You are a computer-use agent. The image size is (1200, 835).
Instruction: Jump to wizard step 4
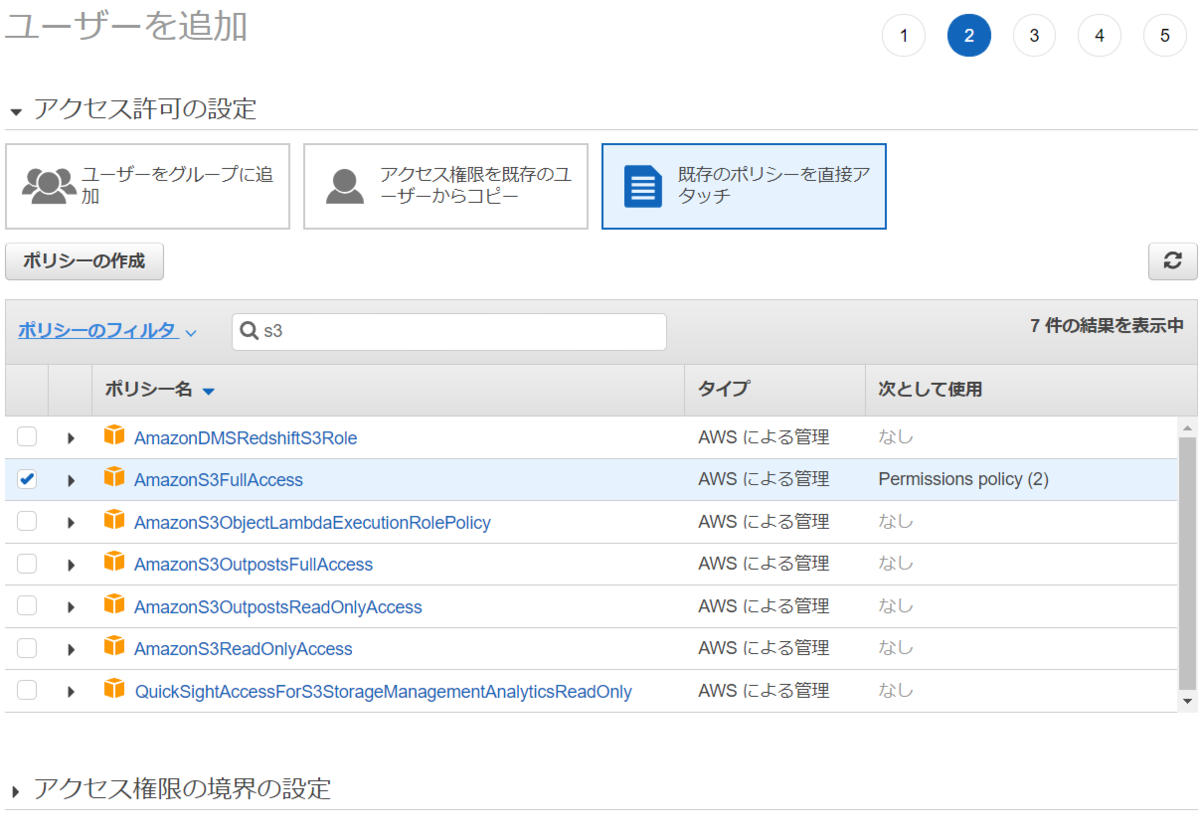pyautogui.click(x=1100, y=36)
